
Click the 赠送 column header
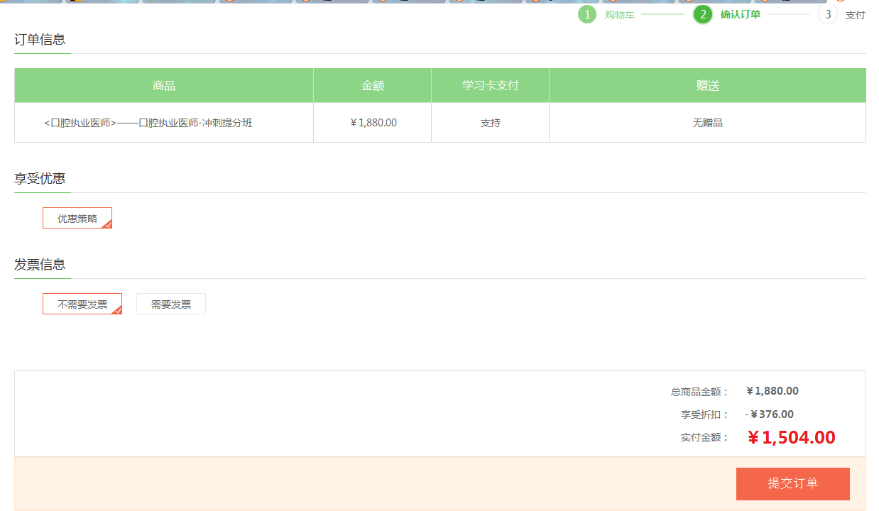pos(707,86)
